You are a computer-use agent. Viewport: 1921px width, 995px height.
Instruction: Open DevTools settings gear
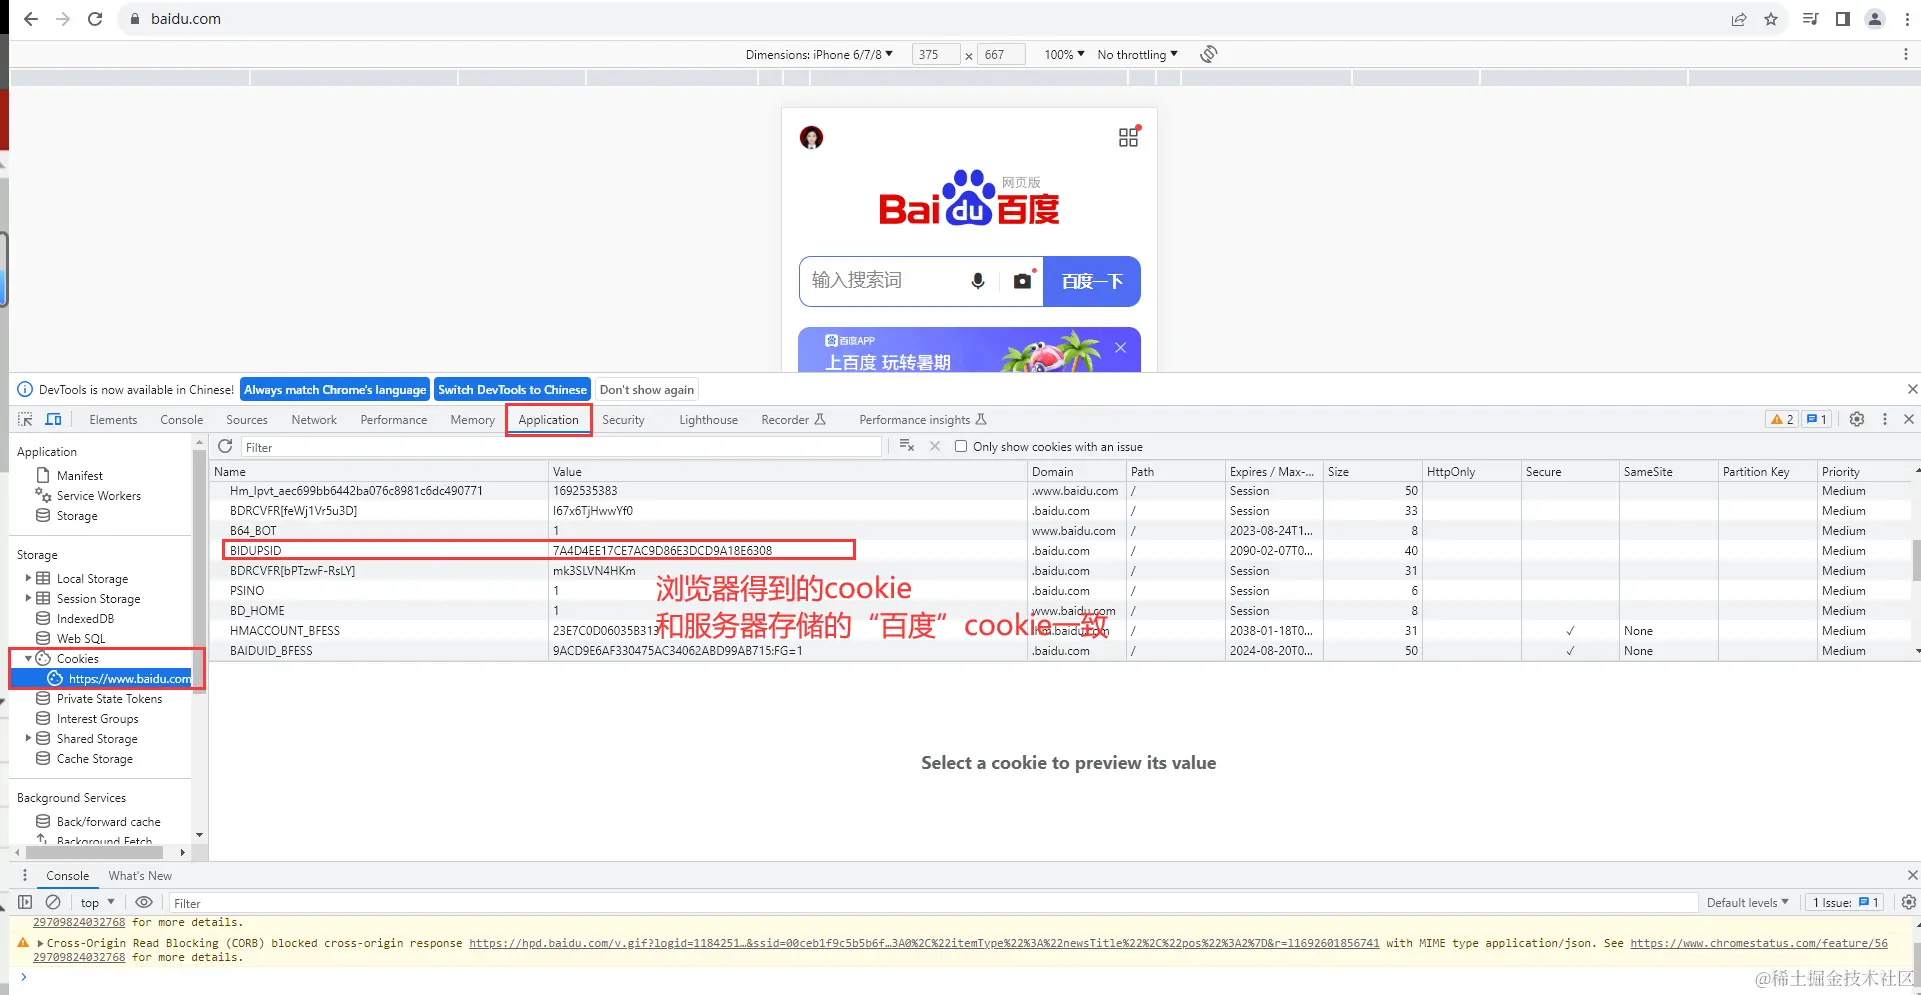click(x=1857, y=419)
